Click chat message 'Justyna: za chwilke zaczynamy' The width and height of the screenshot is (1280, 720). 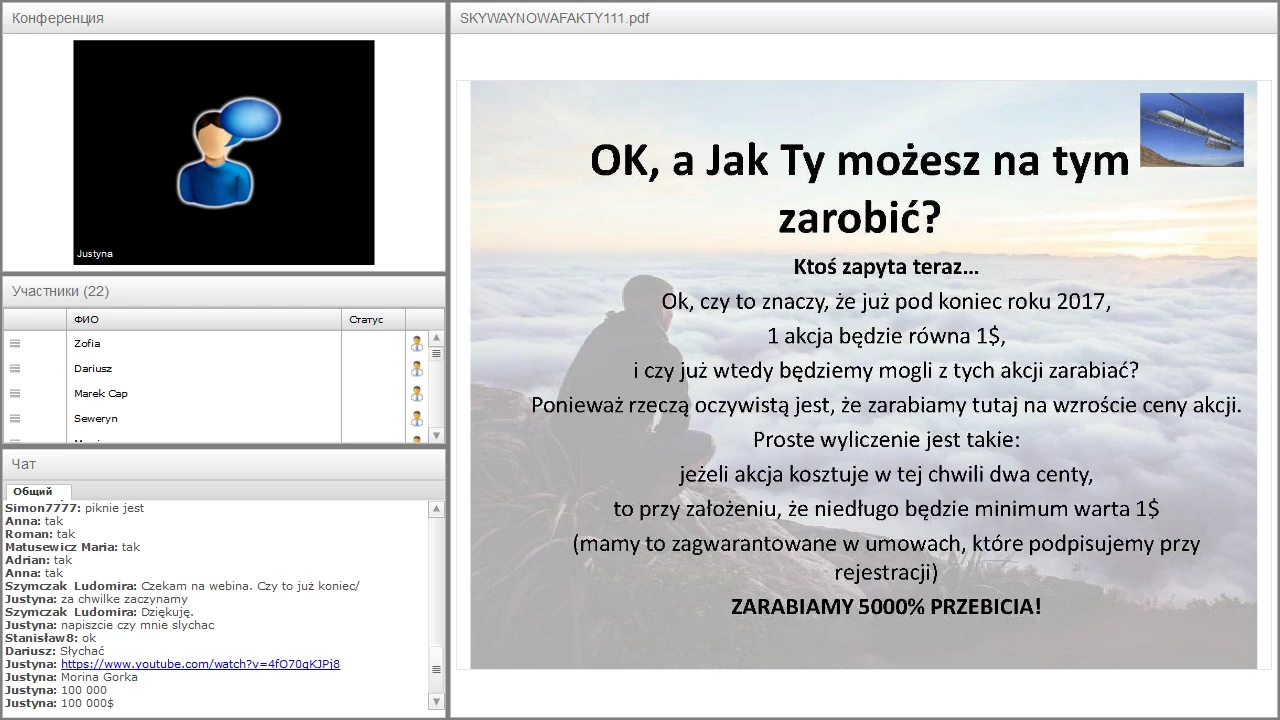96,599
